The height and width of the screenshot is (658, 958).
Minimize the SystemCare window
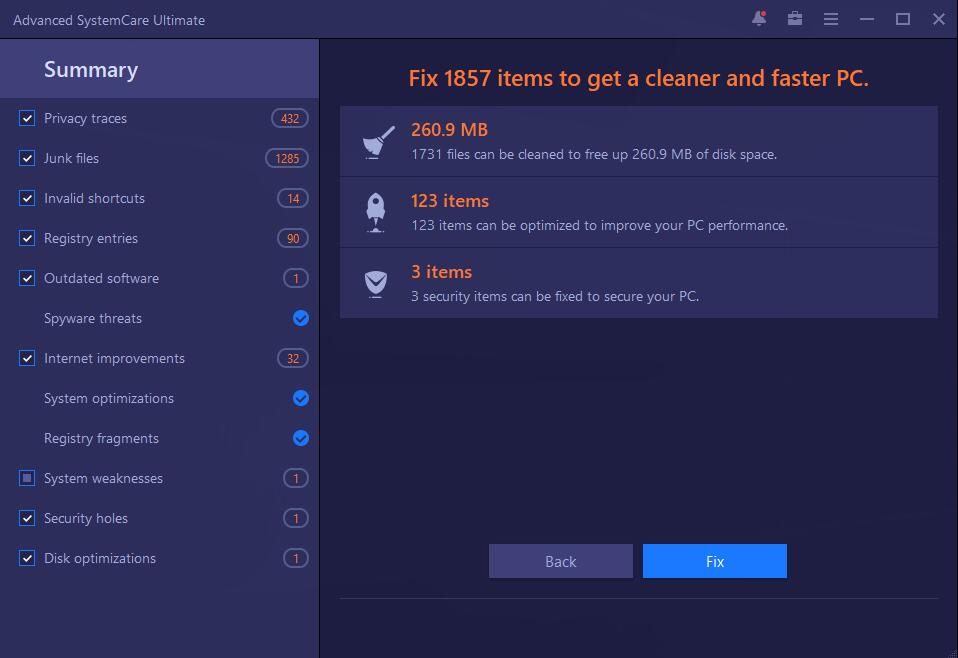[x=866, y=19]
